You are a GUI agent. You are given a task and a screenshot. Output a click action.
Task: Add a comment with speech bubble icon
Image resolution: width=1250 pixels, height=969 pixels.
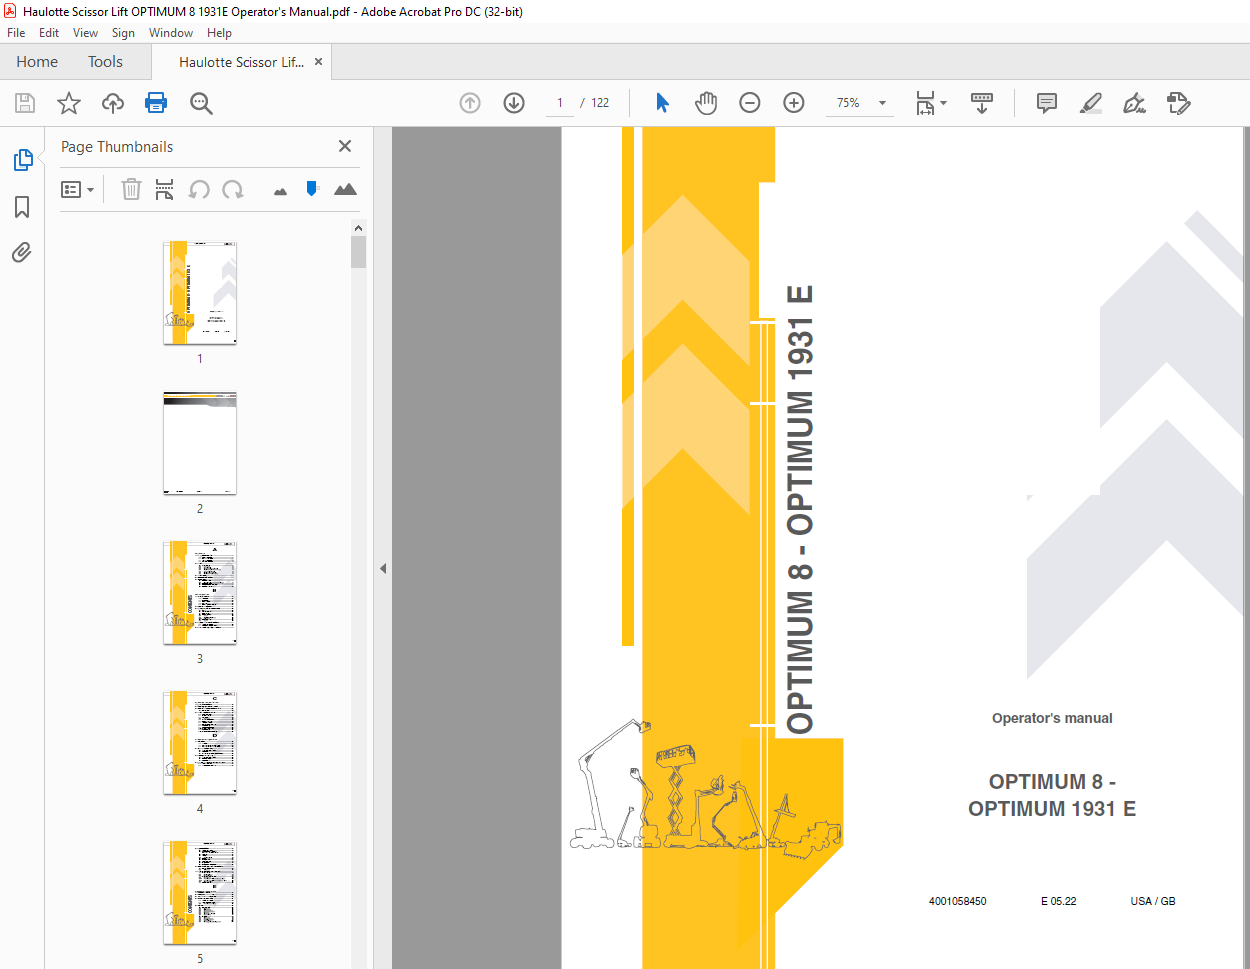click(x=1047, y=103)
